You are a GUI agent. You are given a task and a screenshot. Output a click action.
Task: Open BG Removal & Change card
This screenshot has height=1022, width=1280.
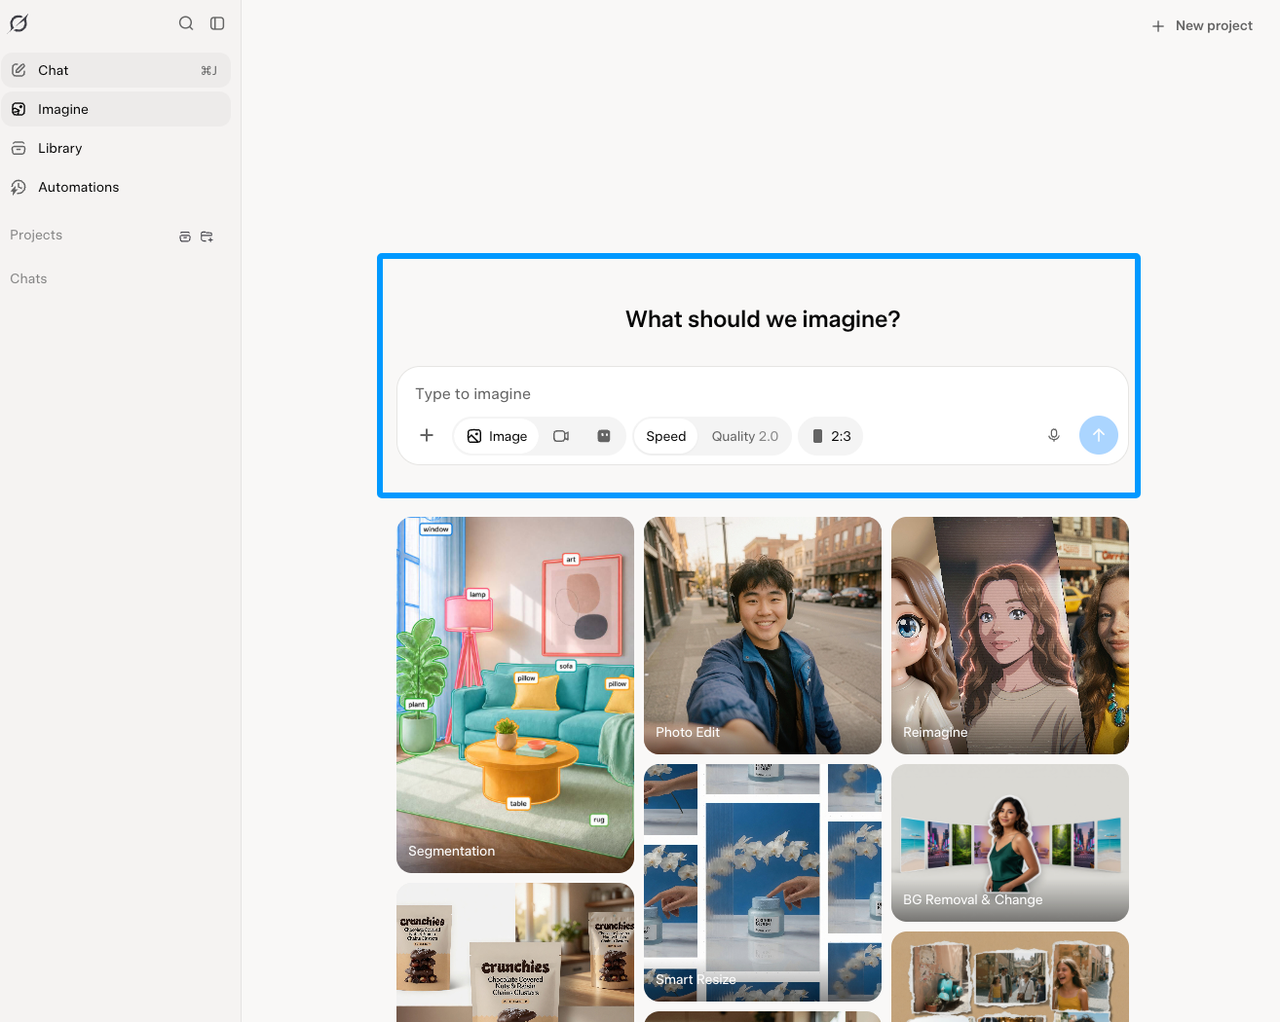click(x=1010, y=843)
